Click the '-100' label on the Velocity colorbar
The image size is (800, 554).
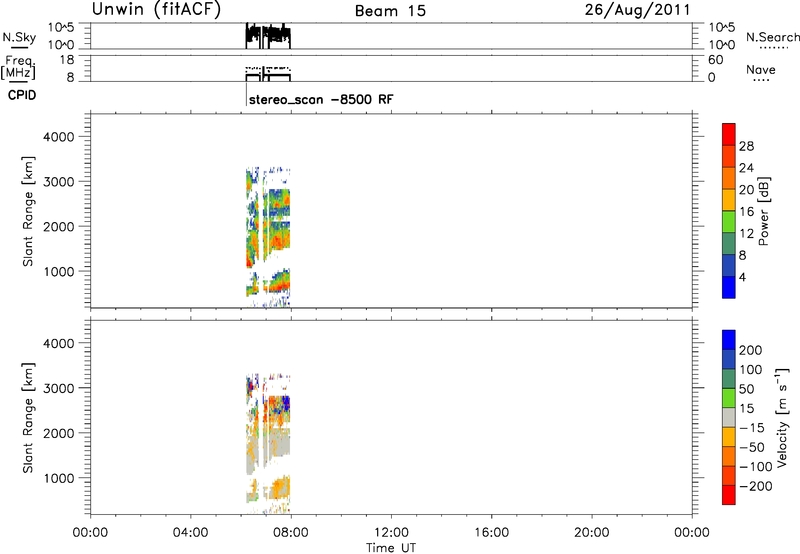756,467
